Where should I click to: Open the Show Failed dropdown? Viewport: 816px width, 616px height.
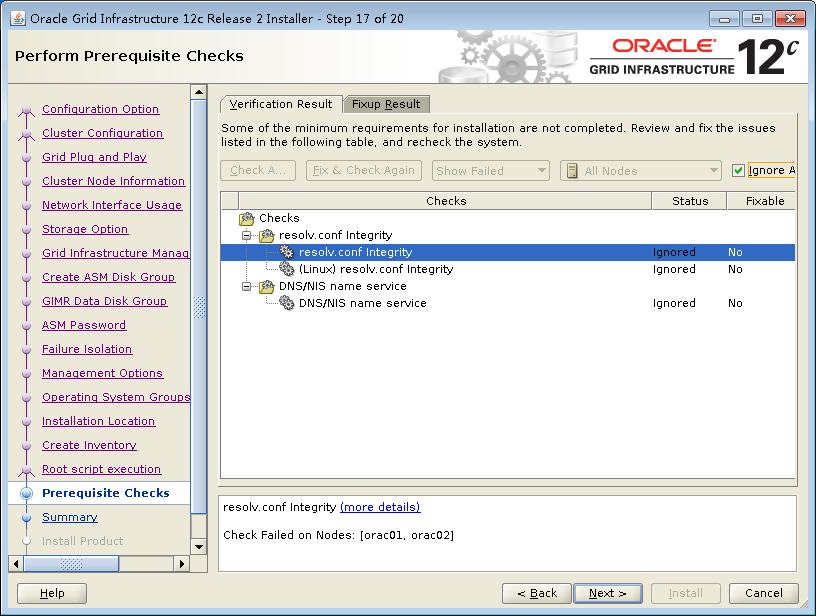pyautogui.click(x=491, y=171)
